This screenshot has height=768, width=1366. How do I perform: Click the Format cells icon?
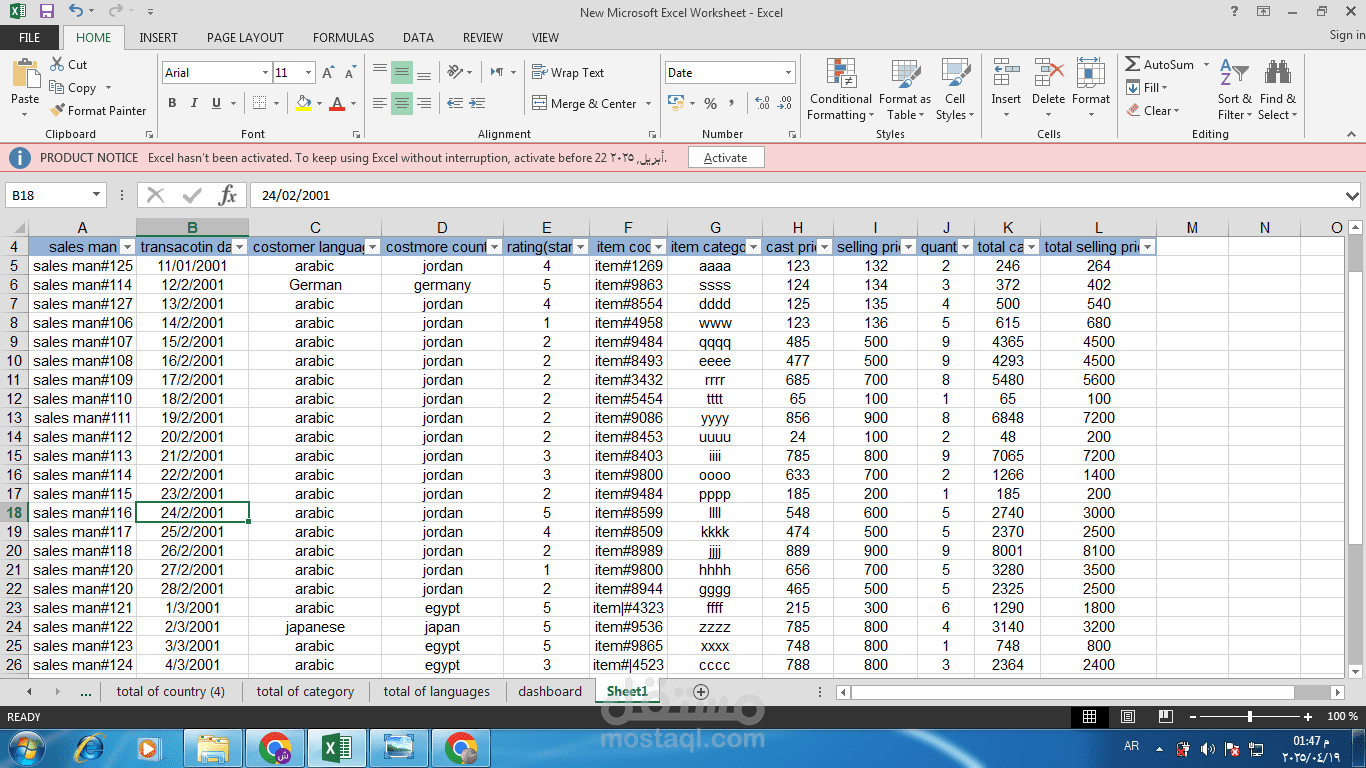pos(1091,74)
